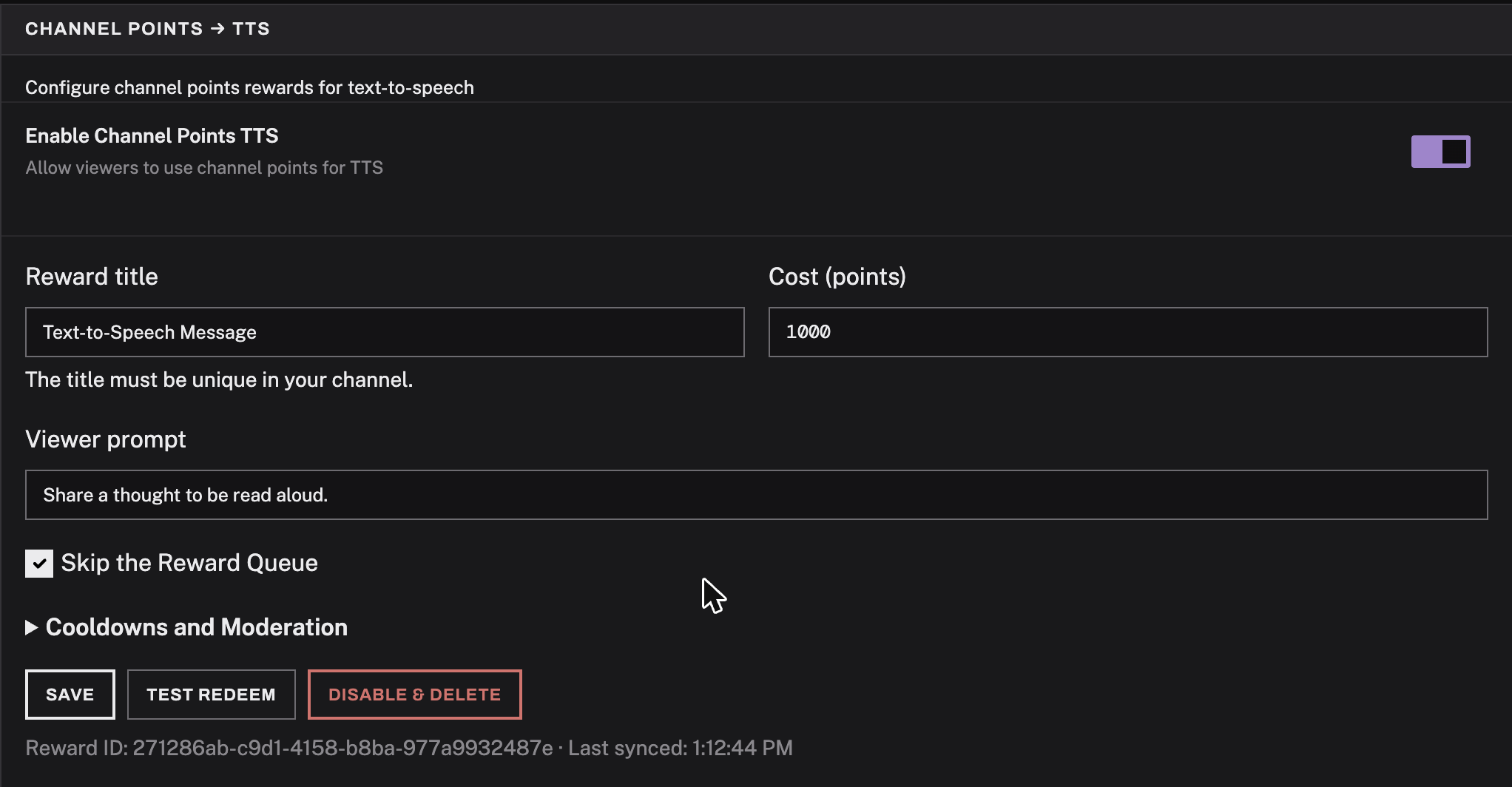Click the Reward ID and last synced text
This screenshot has width=1512, height=787.
click(x=409, y=748)
